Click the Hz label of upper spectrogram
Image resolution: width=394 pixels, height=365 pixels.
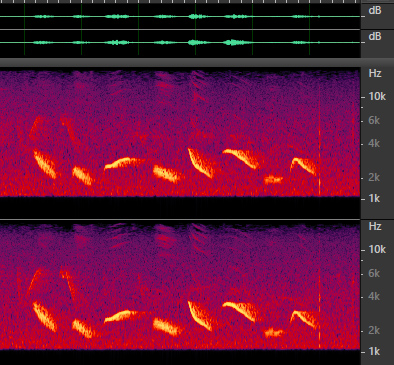375,73
